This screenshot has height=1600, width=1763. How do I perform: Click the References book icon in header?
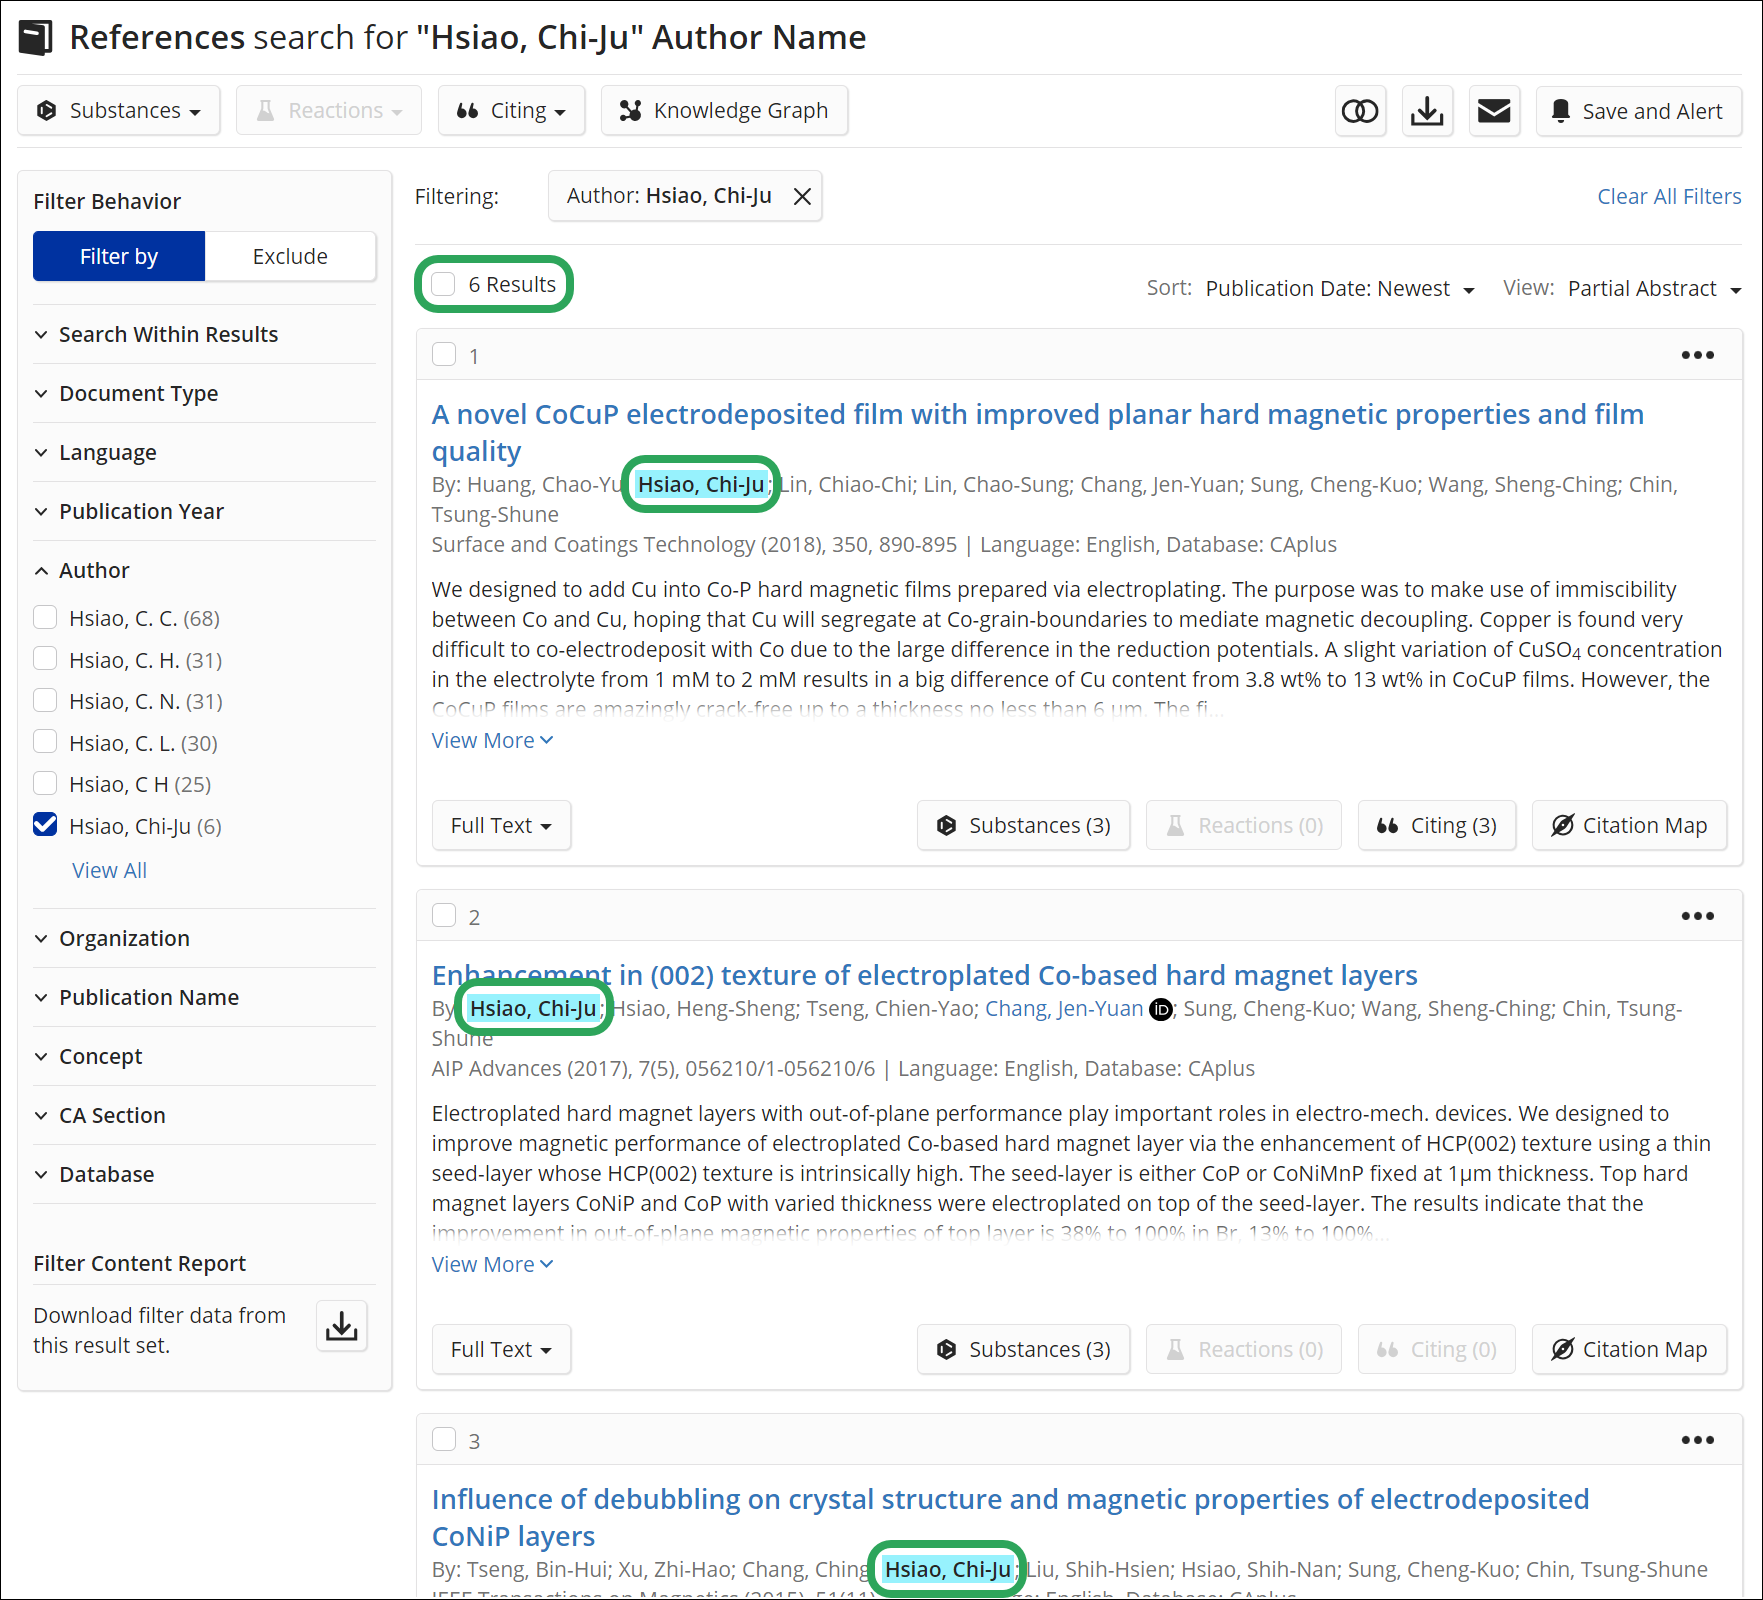[36, 38]
